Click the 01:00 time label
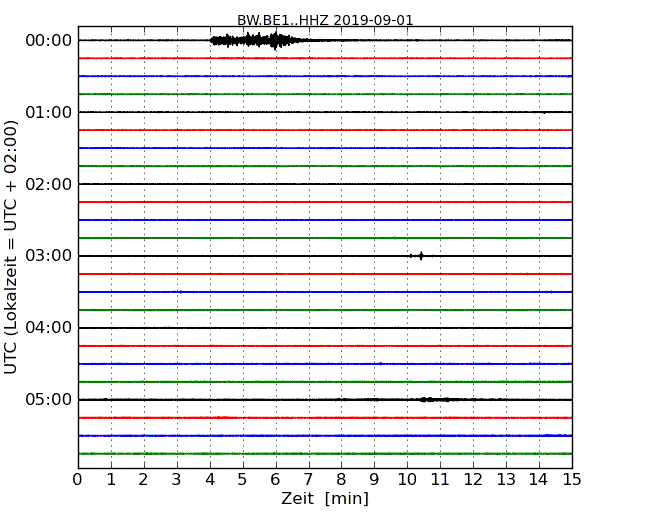This screenshot has width=650, height=520. pos(49,112)
